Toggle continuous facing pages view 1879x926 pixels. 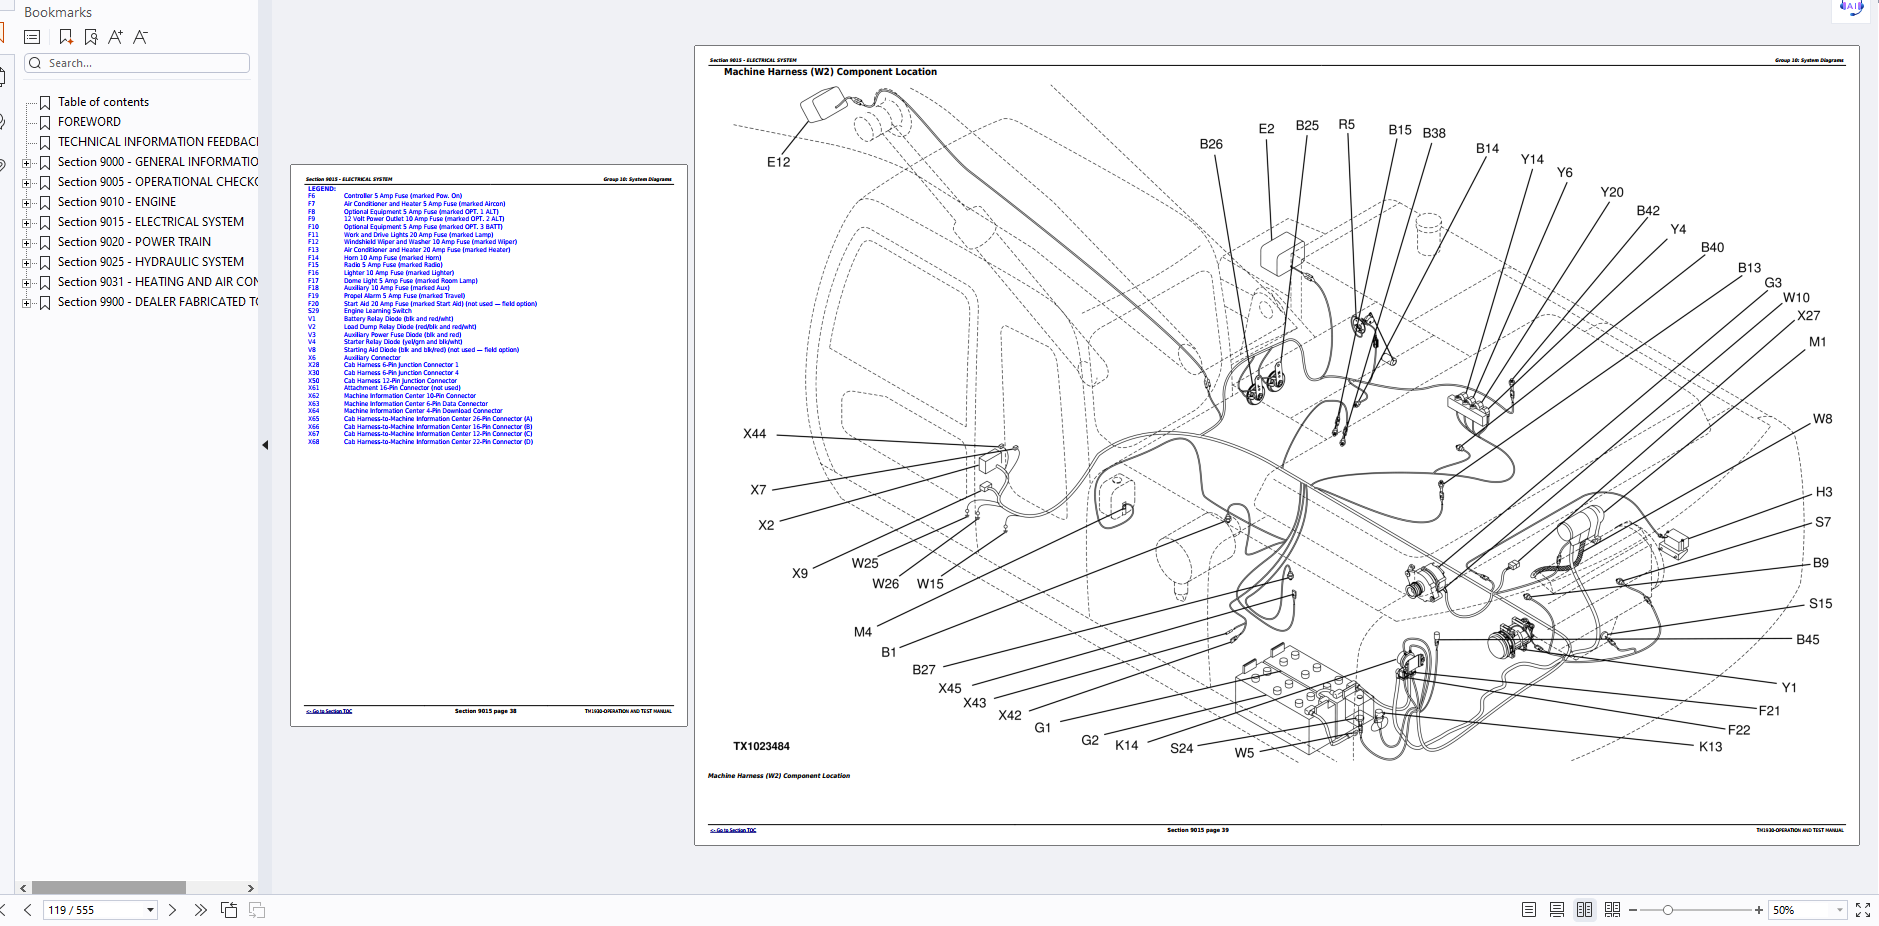click(1612, 910)
